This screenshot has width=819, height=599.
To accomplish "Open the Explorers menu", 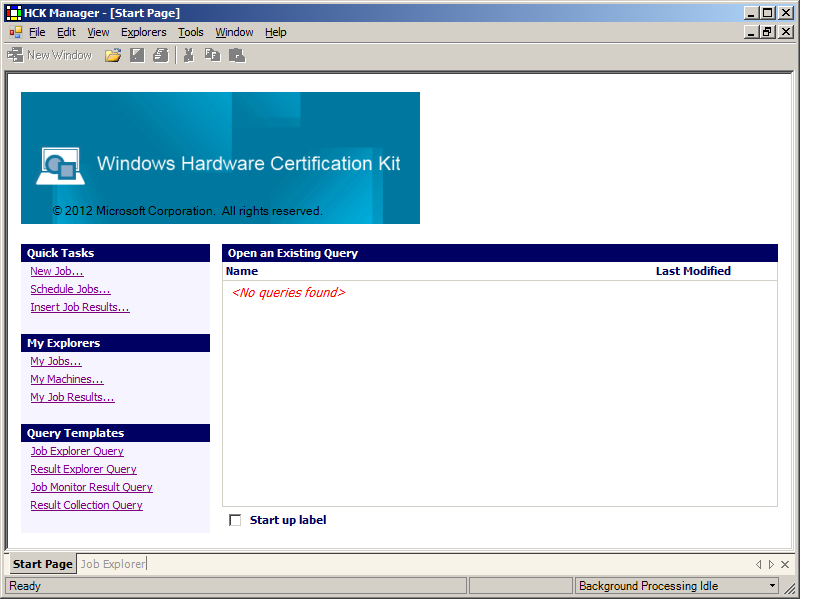I will [143, 32].
